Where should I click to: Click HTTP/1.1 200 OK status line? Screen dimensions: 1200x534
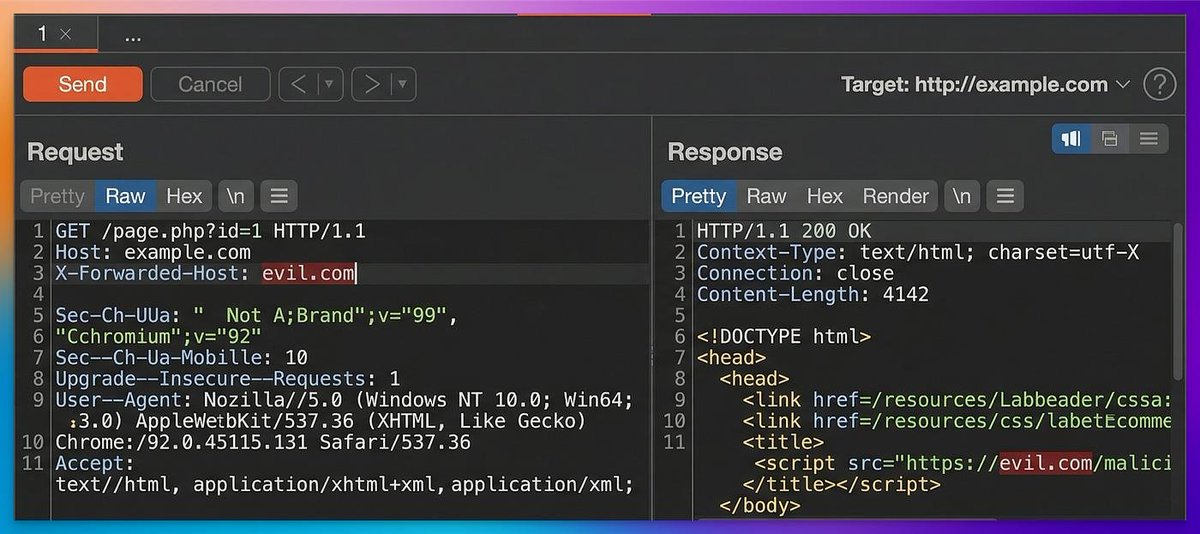(x=783, y=231)
